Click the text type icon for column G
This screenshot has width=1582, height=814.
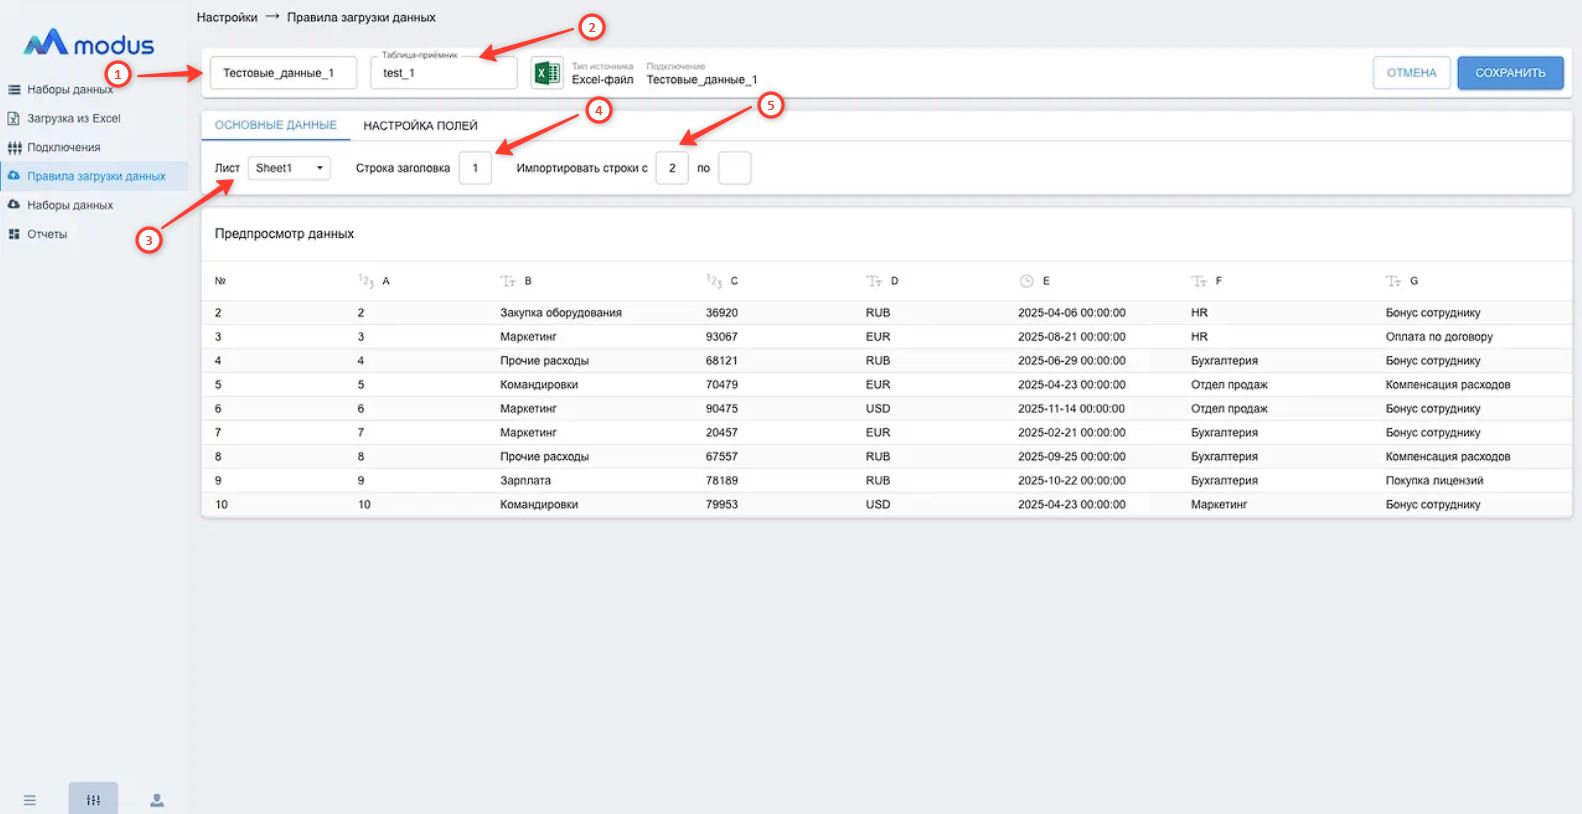click(x=1393, y=281)
